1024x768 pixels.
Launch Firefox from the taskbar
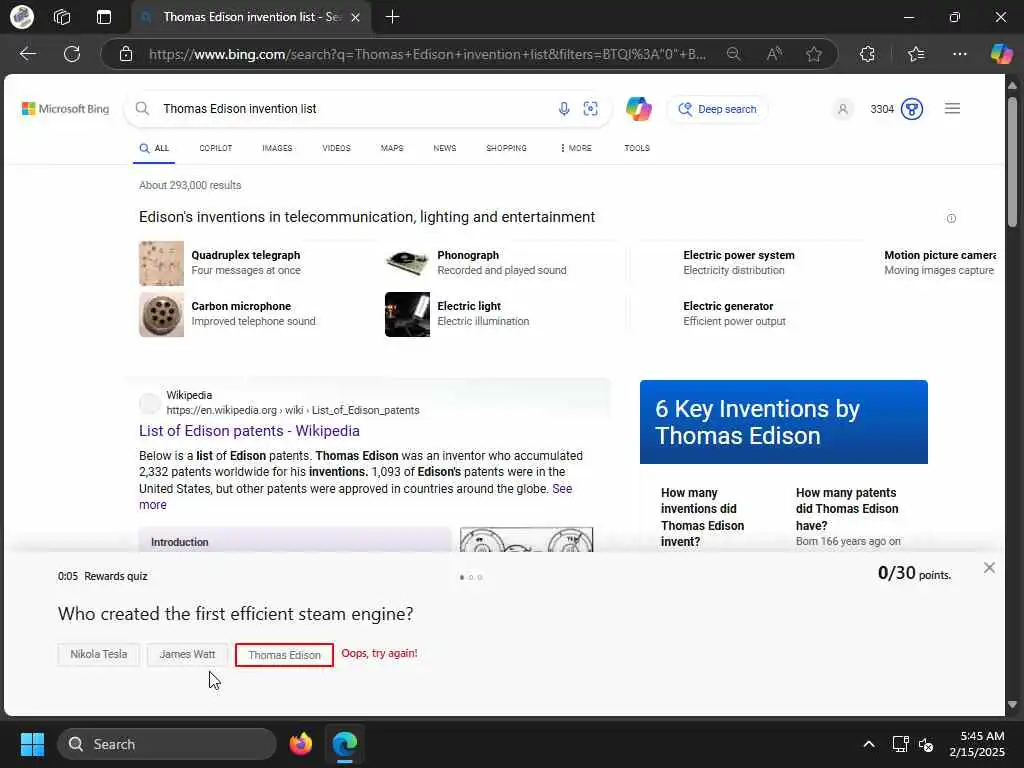pyautogui.click(x=301, y=744)
